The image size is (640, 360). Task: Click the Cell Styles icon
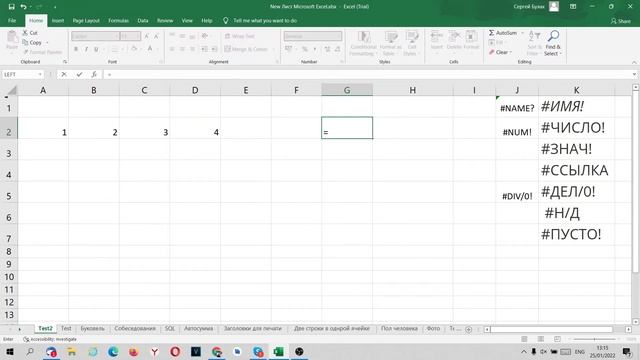pyautogui.click(x=411, y=37)
